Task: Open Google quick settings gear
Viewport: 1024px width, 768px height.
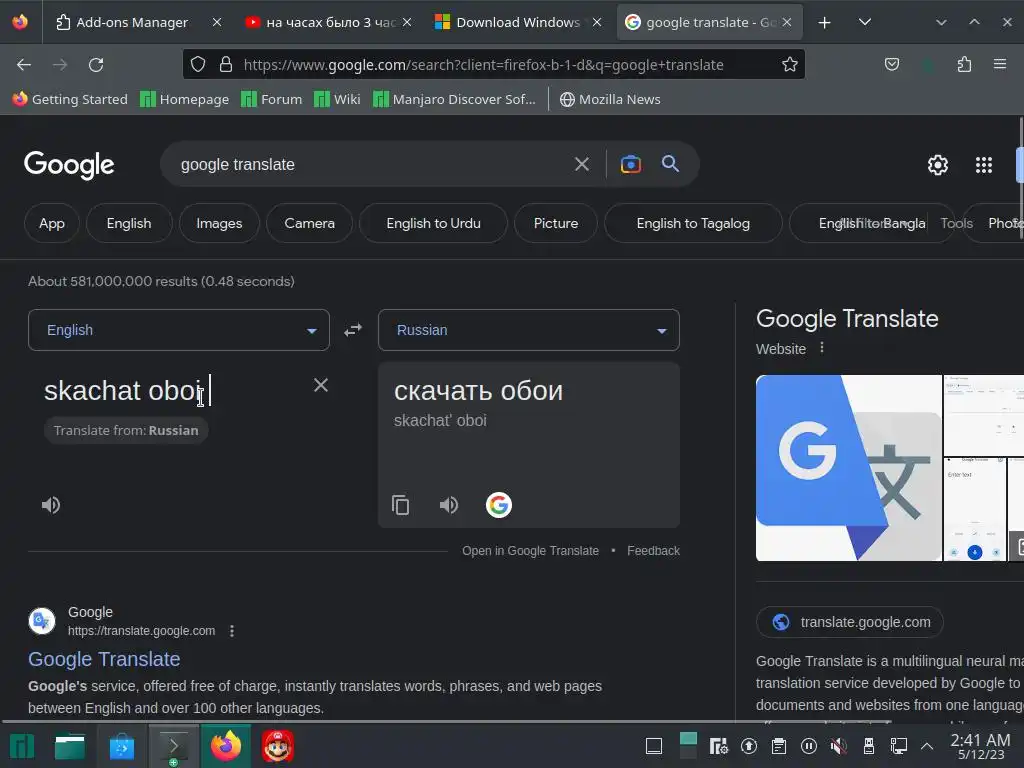Action: [938, 165]
